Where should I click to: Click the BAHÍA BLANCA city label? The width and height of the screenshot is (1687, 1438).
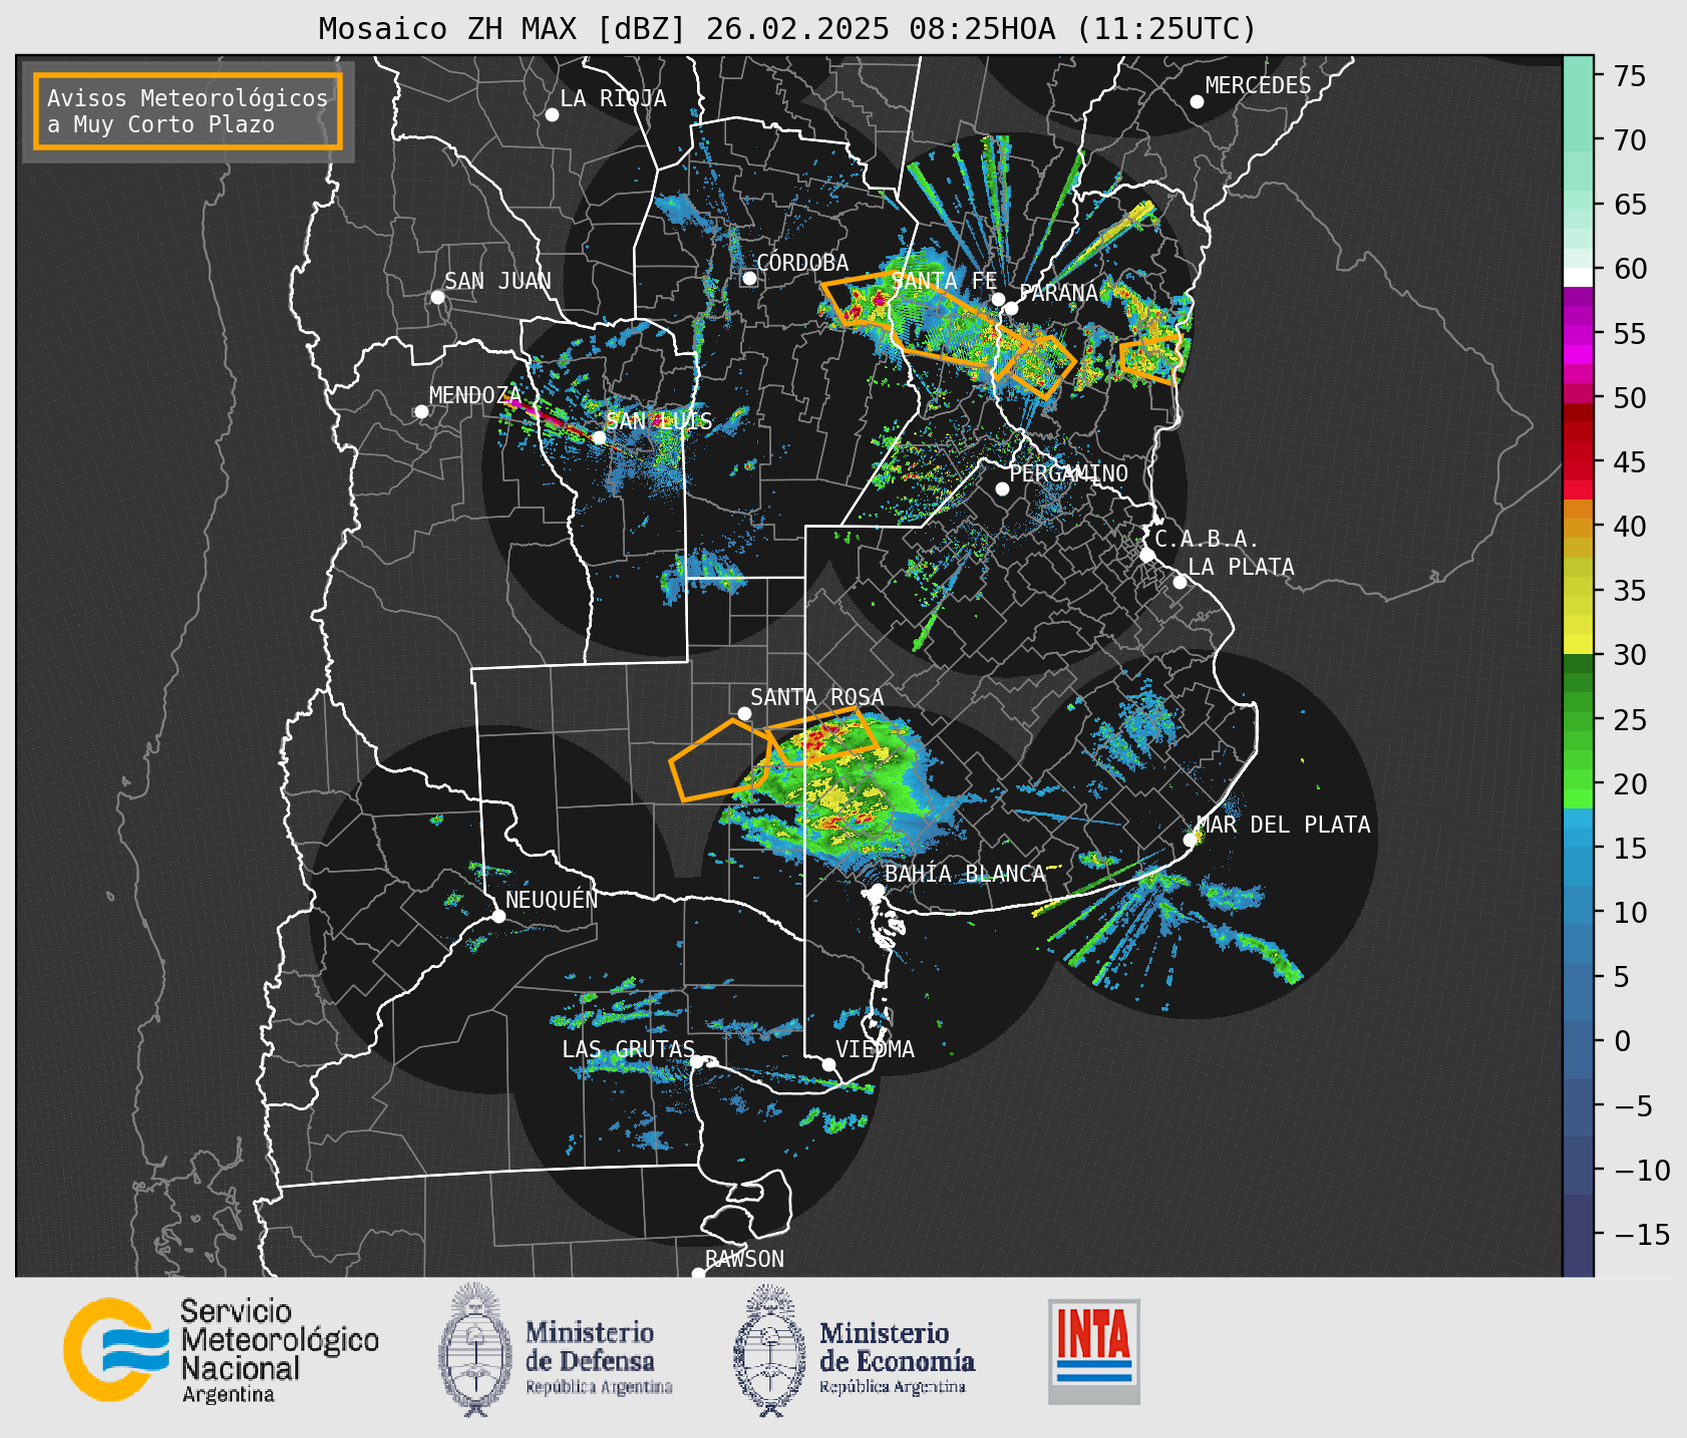[x=964, y=873]
